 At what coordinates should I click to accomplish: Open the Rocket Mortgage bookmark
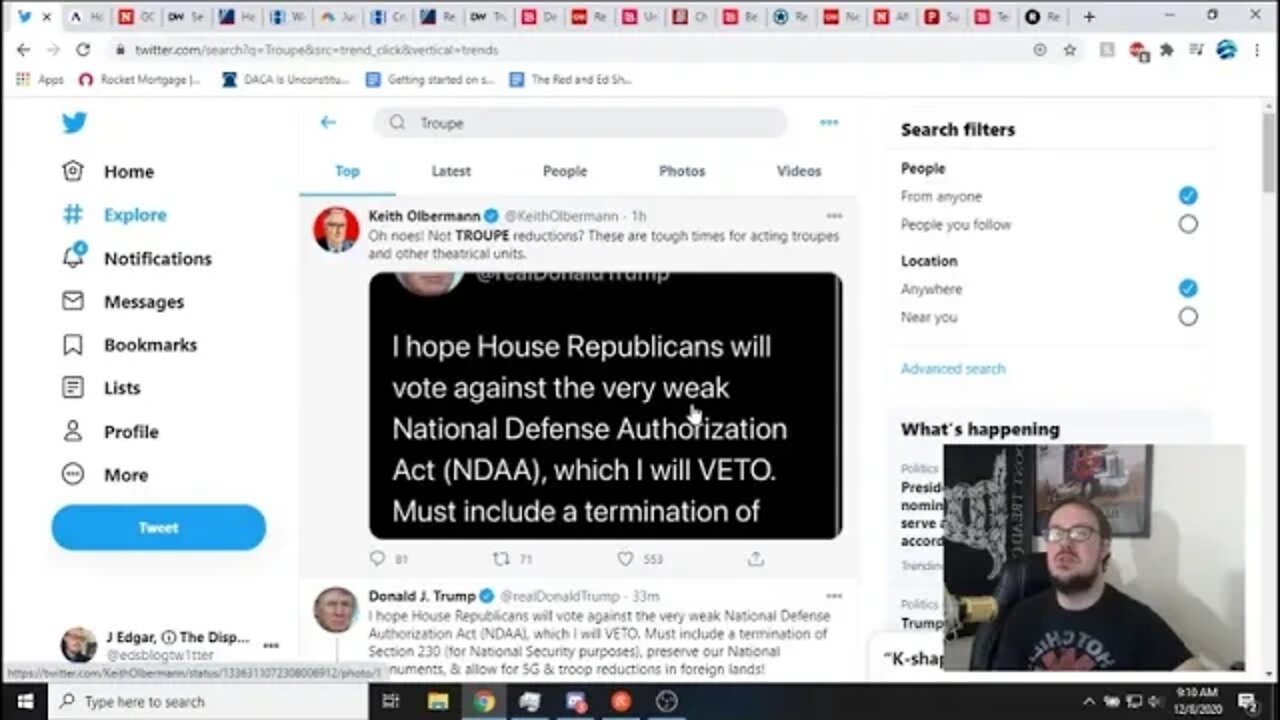pyautogui.click(x=140, y=79)
